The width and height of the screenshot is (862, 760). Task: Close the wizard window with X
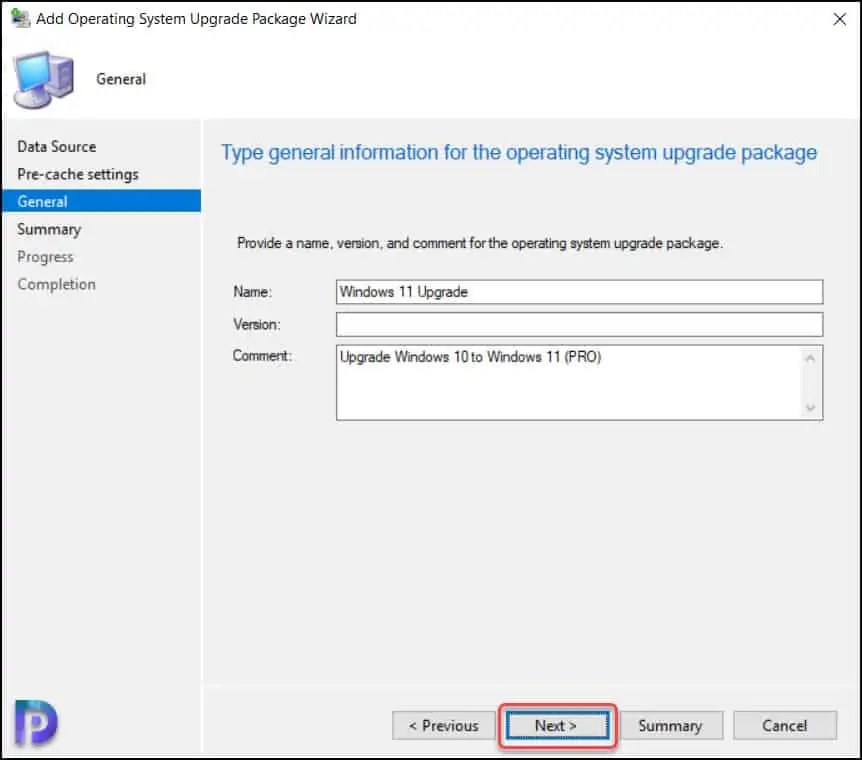(839, 19)
